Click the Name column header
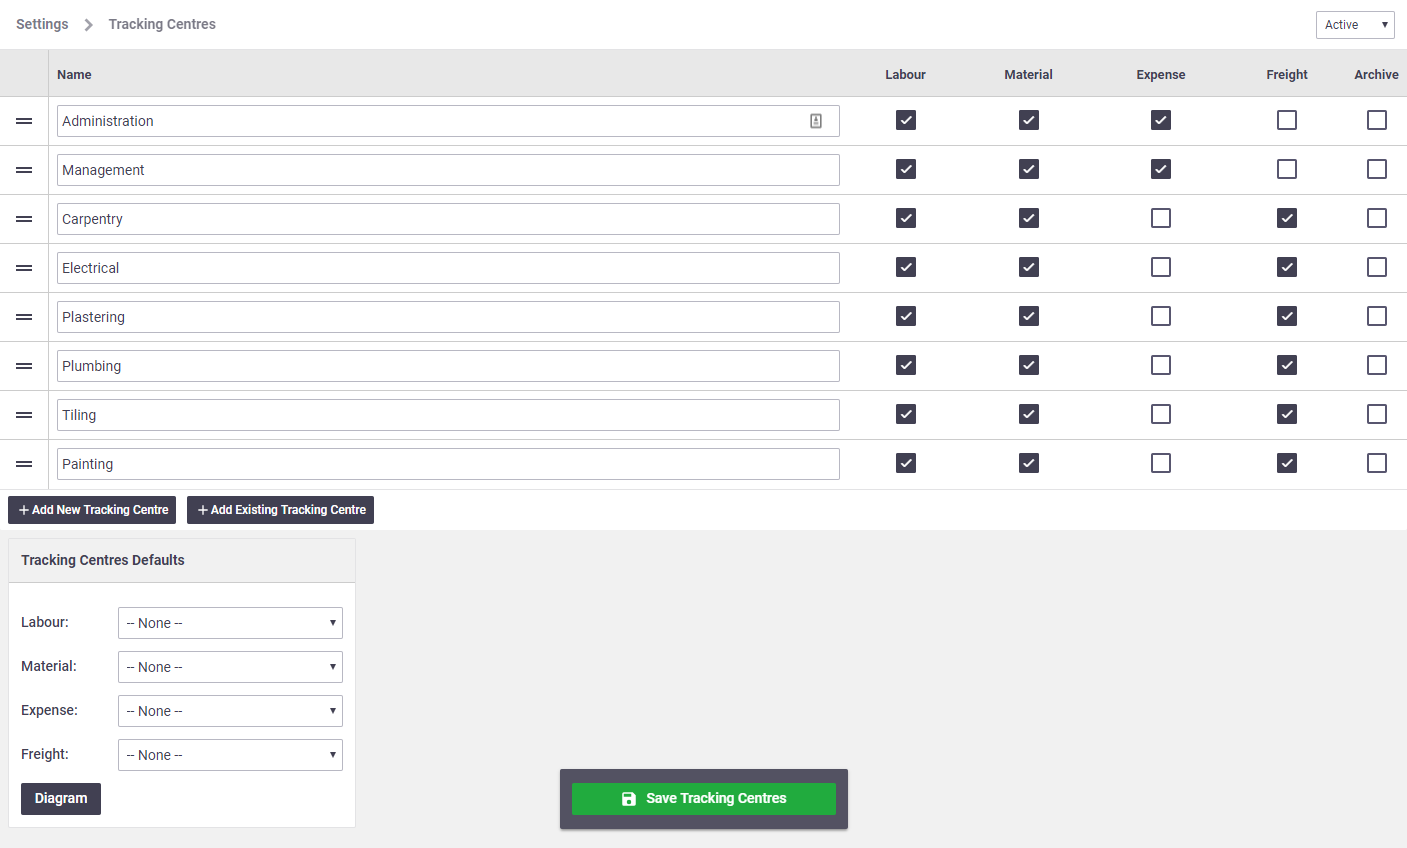The width and height of the screenshot is (1407, 848). (74, 75)
